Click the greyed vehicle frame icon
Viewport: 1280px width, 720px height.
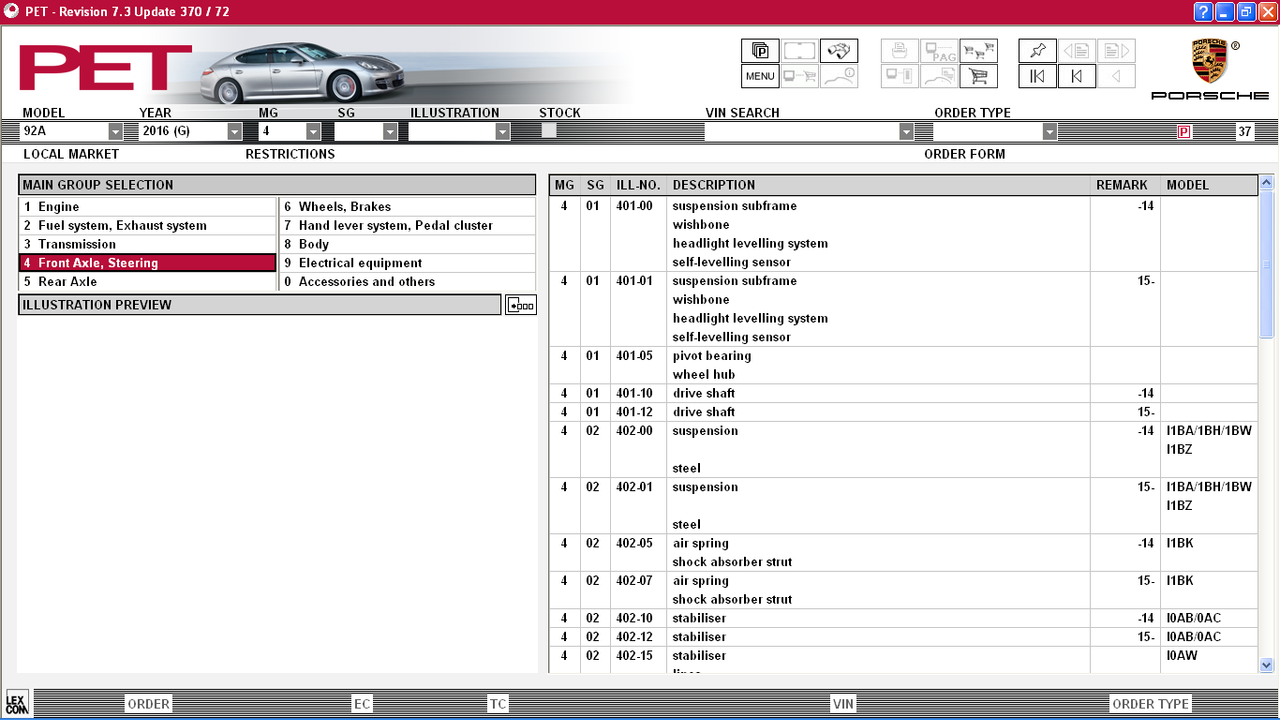tap(799, 51)
